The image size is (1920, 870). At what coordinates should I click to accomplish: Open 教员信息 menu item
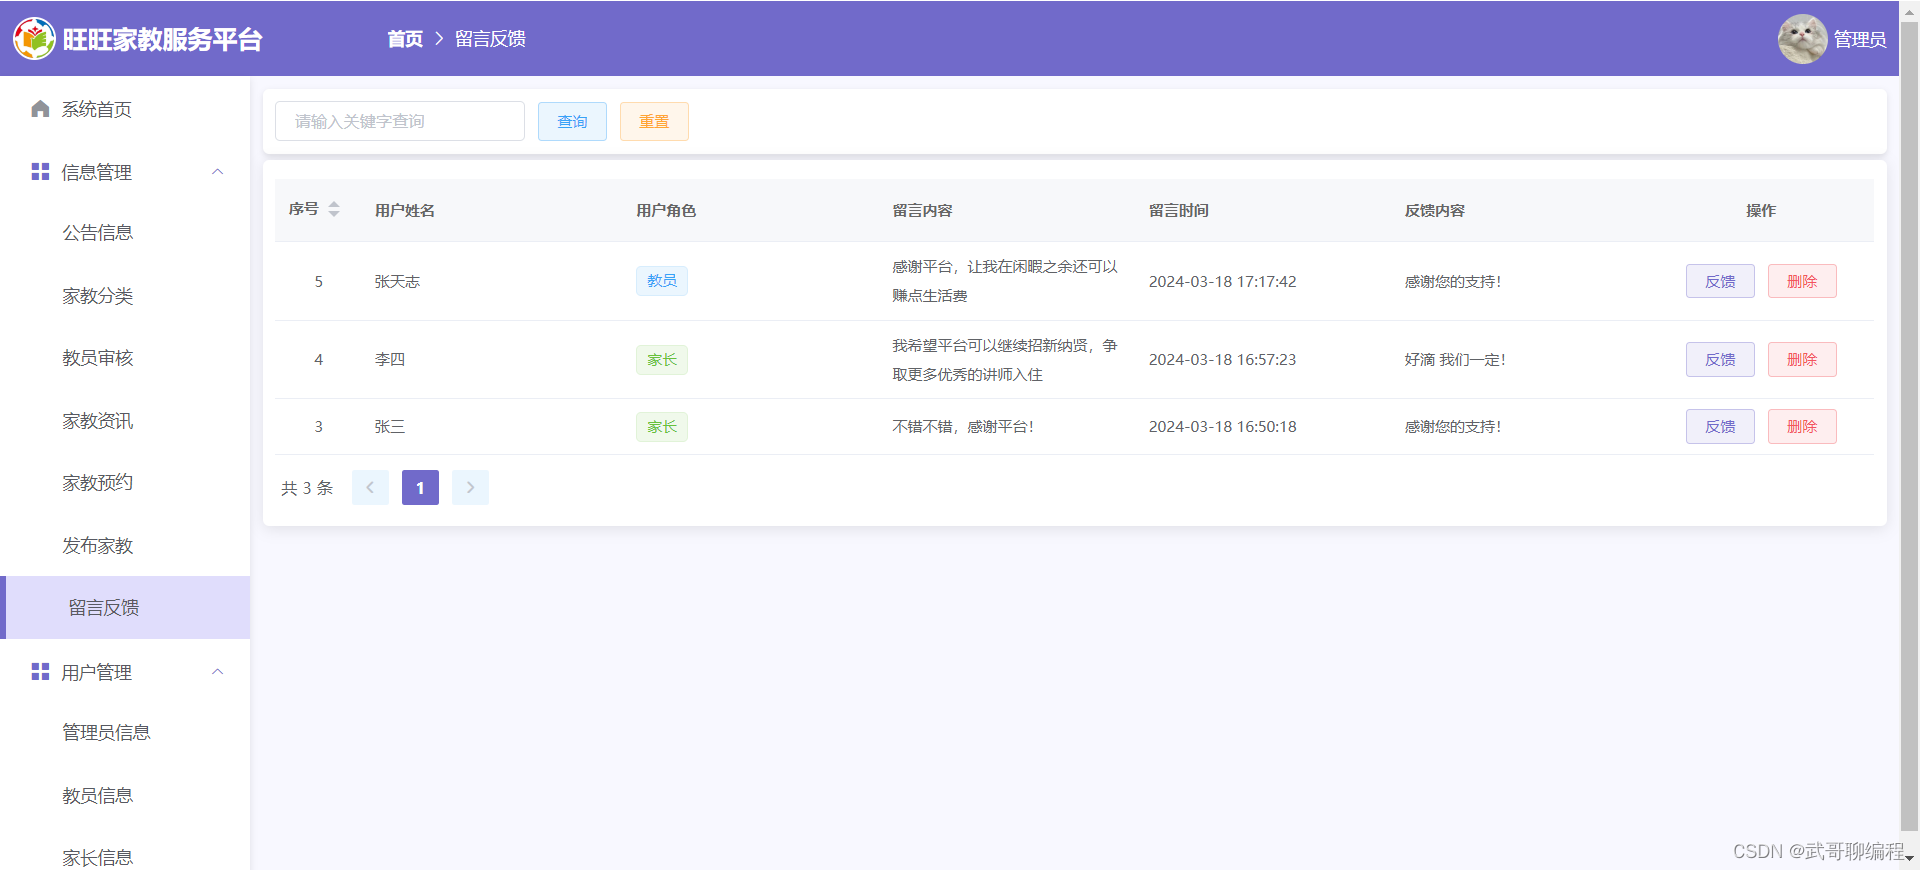[125, 796]
